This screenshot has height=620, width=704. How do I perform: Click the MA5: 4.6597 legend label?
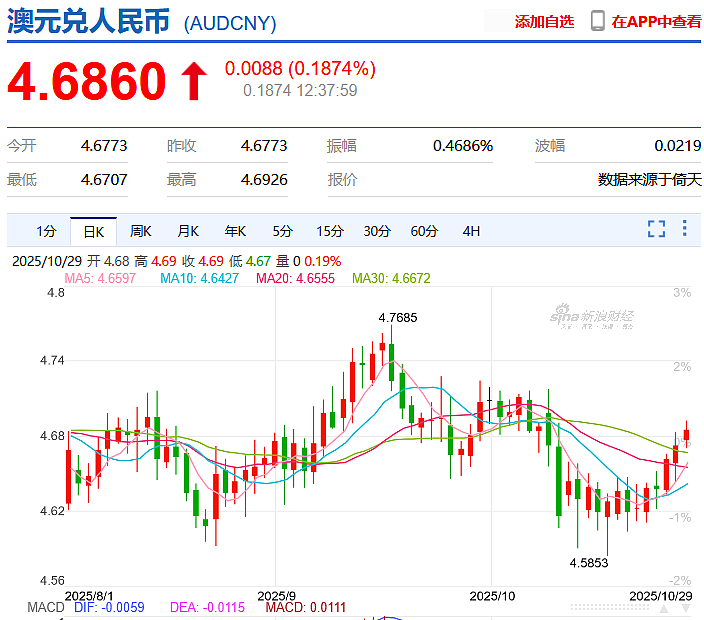tap(100, 278)
